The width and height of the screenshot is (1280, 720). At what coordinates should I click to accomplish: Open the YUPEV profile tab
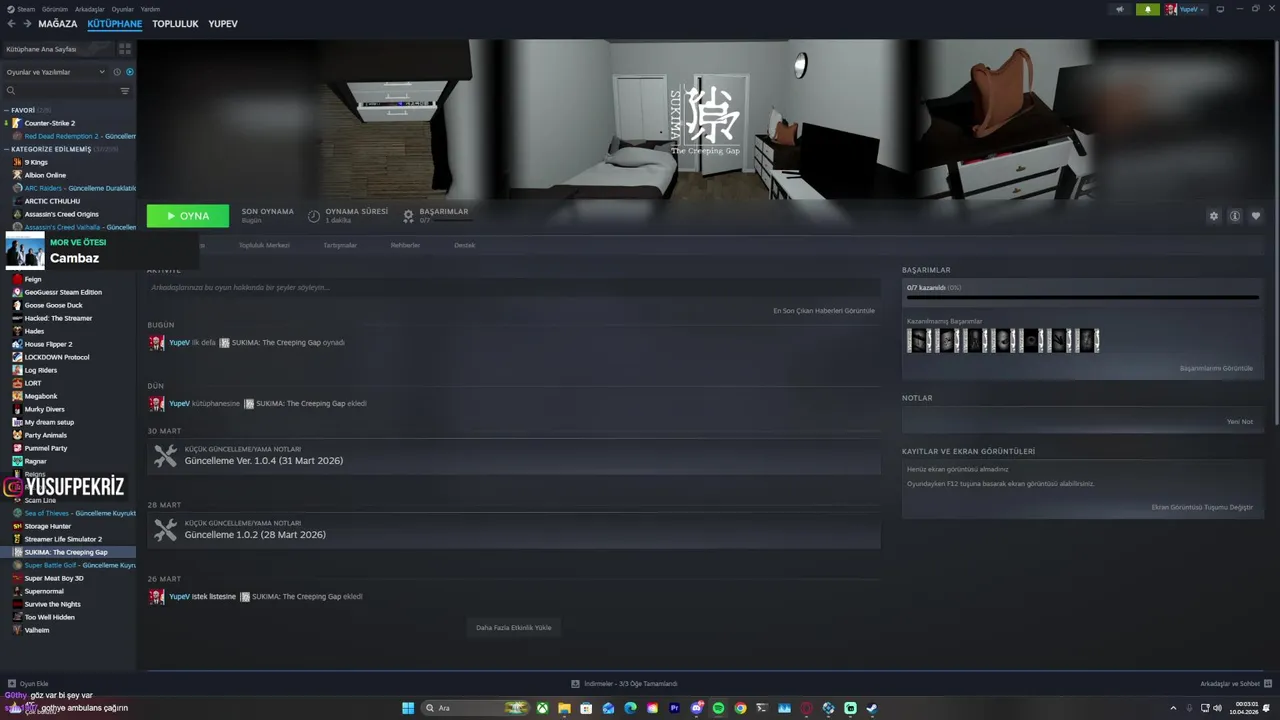[x=223, y=24]
